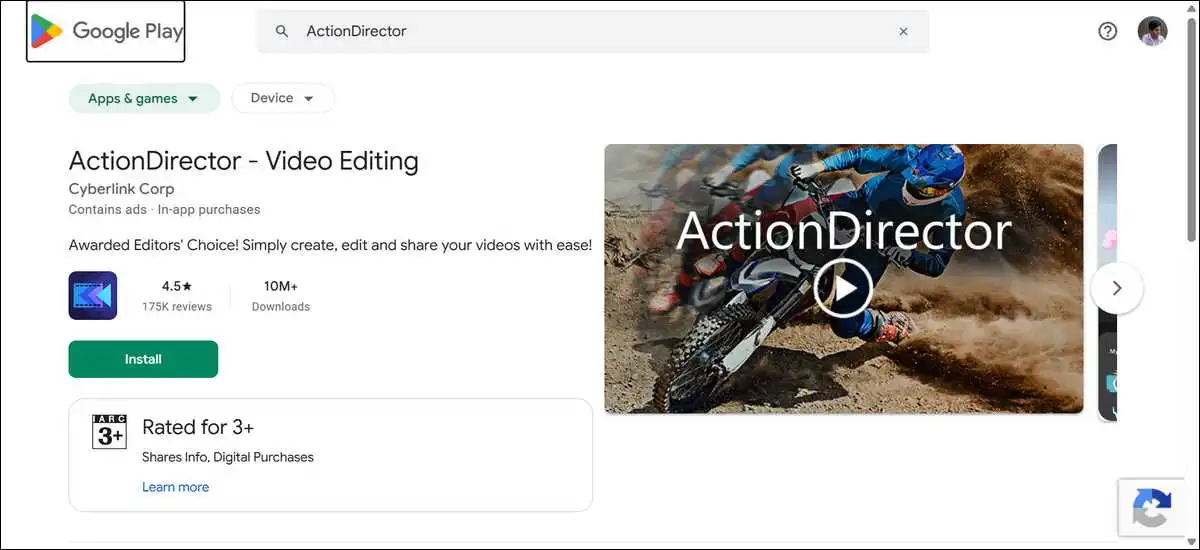
Task: Play the ActionDirector trailer video
Action: (x=843, y=289)
